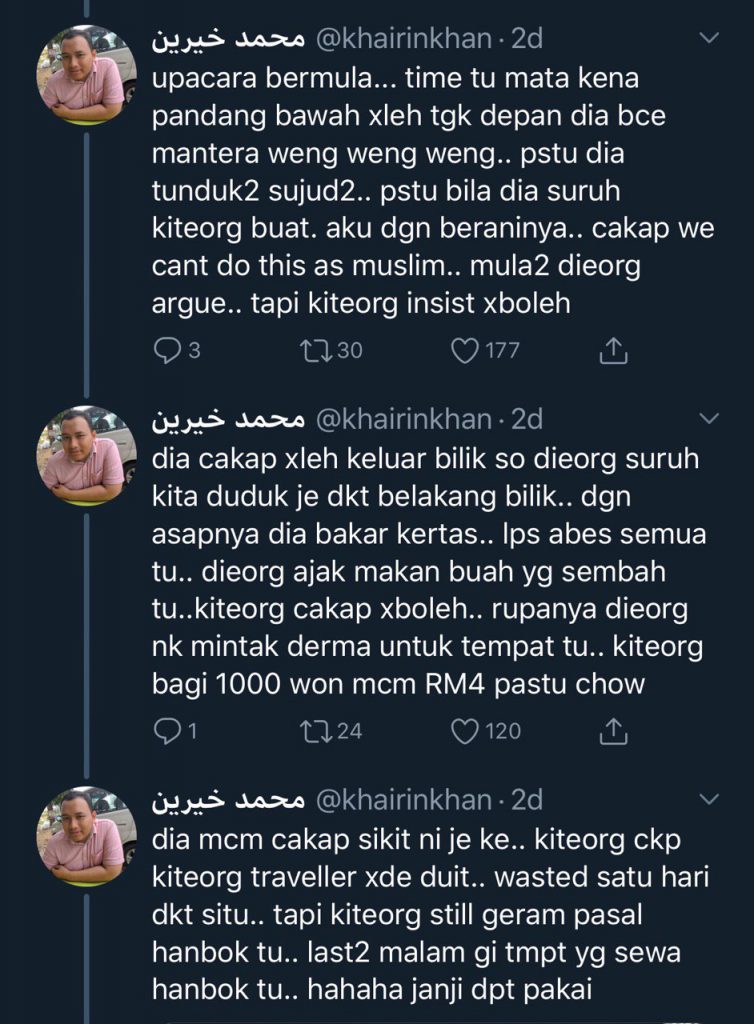The image size is (754, 1024).
Task: Tap @khairinkhan handle on the second tweet
Action: click(404, 419)
